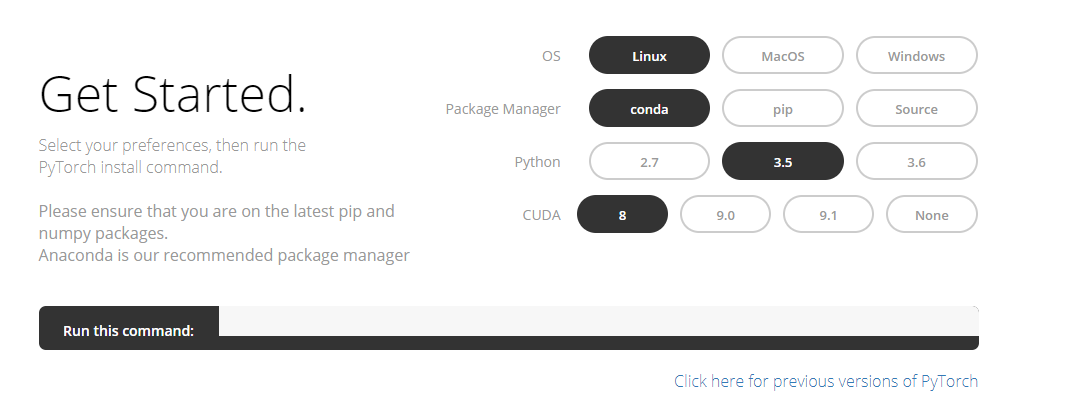Screen dimensions: 1091x418
Task: Click inside the install command output box
Action: tap(598, 321)
